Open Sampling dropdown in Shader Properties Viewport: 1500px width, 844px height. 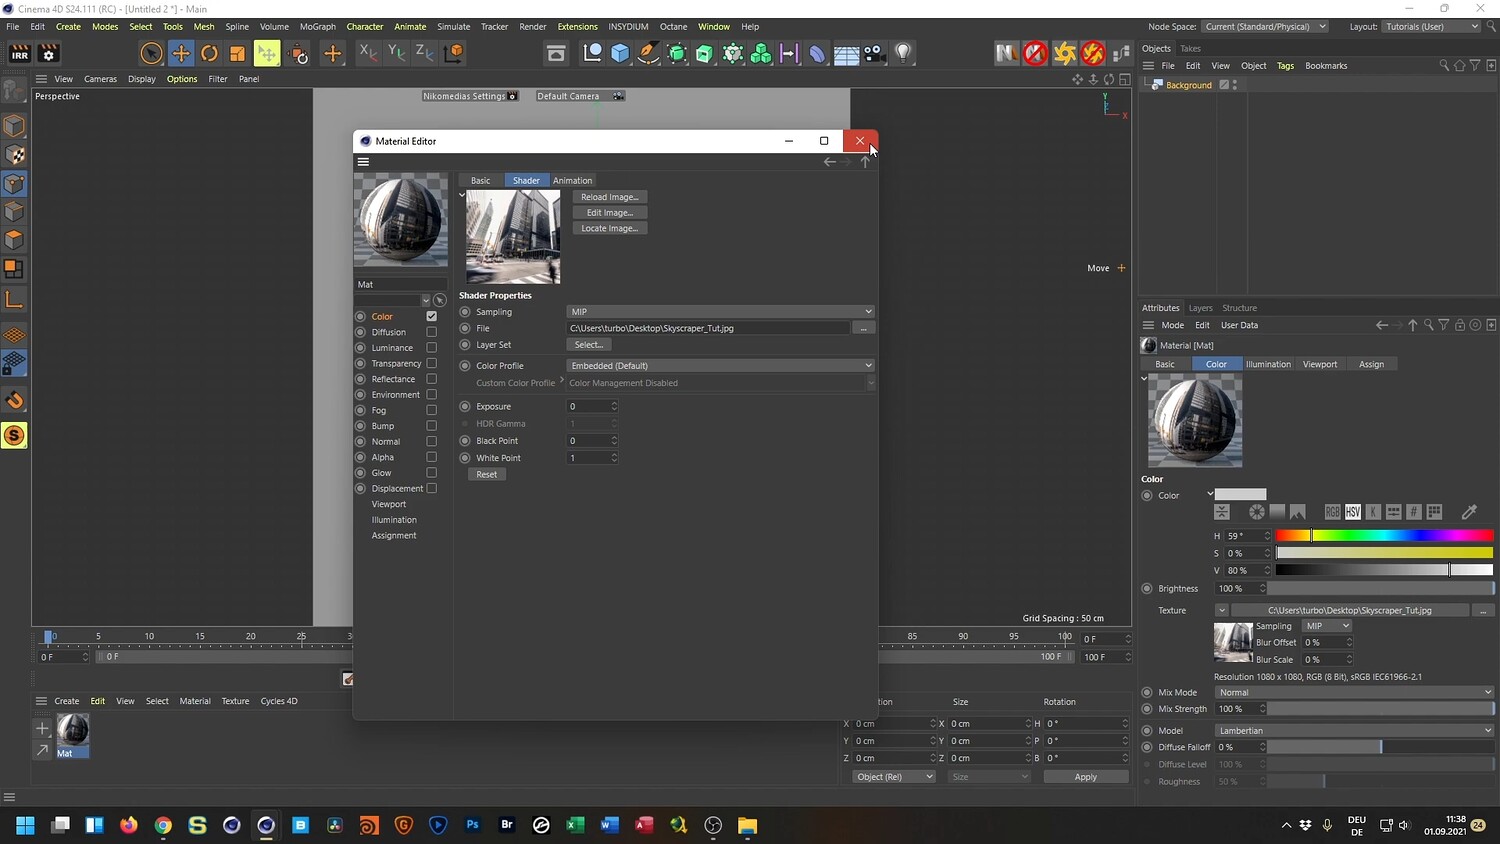[720, 312]
